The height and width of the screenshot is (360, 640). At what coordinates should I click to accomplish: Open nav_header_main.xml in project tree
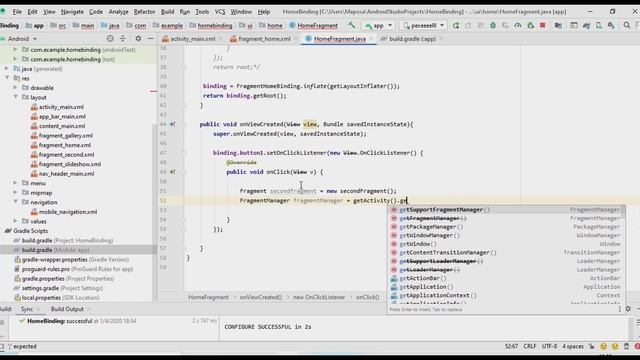tap(67, 173)
